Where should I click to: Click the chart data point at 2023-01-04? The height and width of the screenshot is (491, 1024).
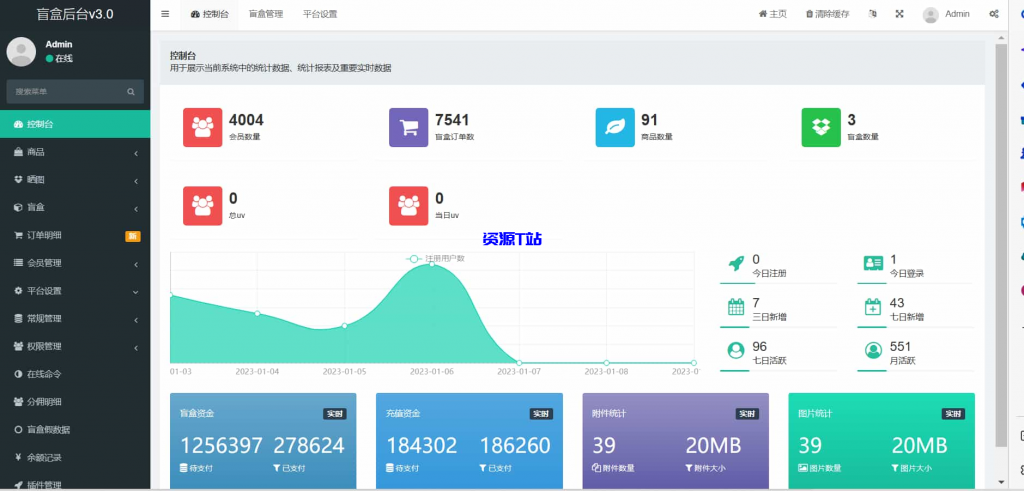pos(257,313)
